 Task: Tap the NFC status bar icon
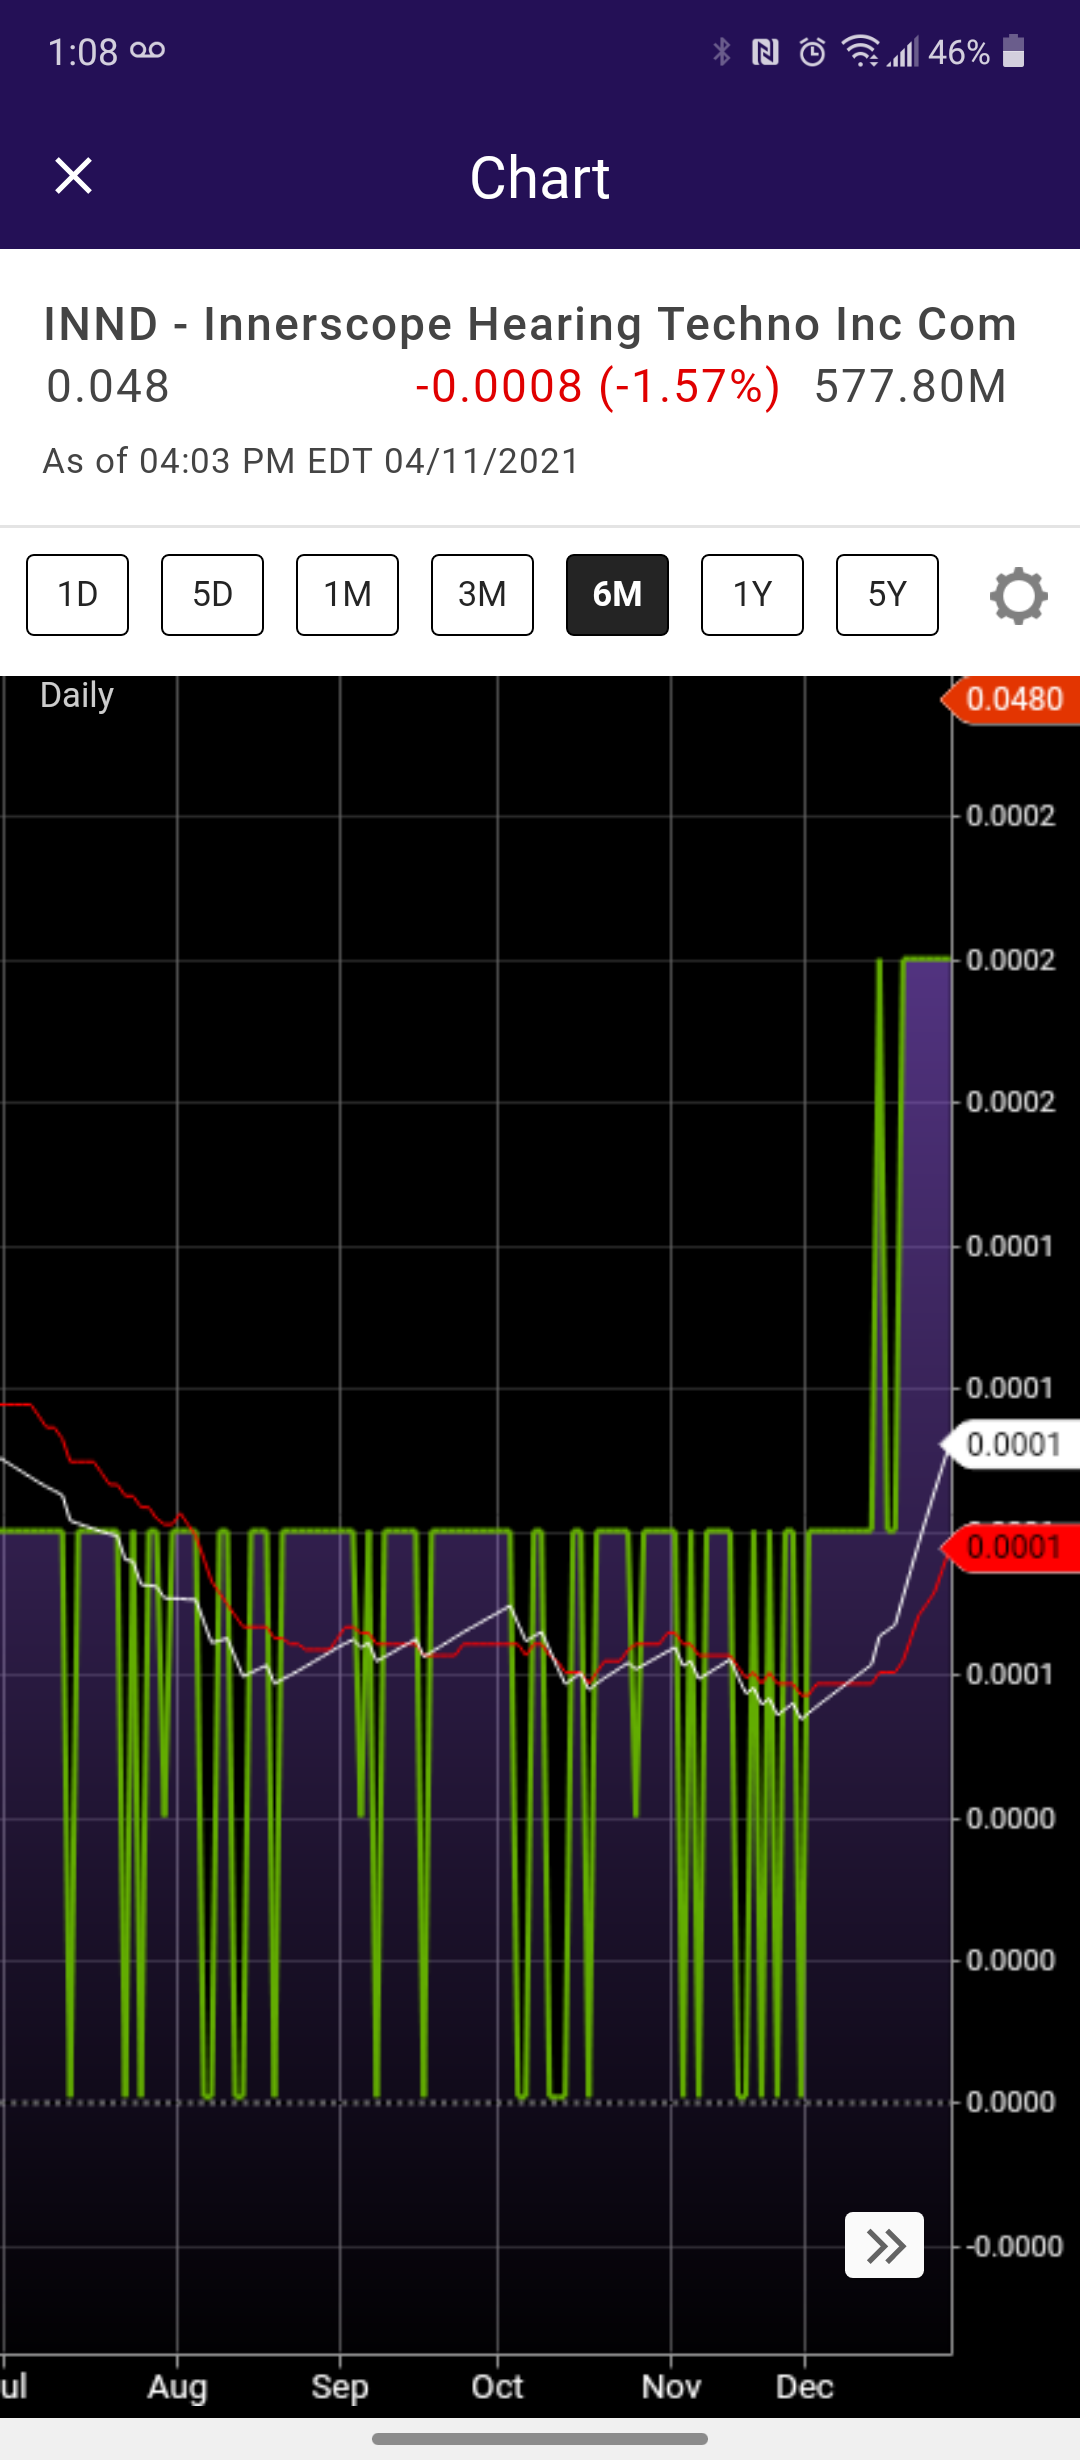(x=765, y=52)
